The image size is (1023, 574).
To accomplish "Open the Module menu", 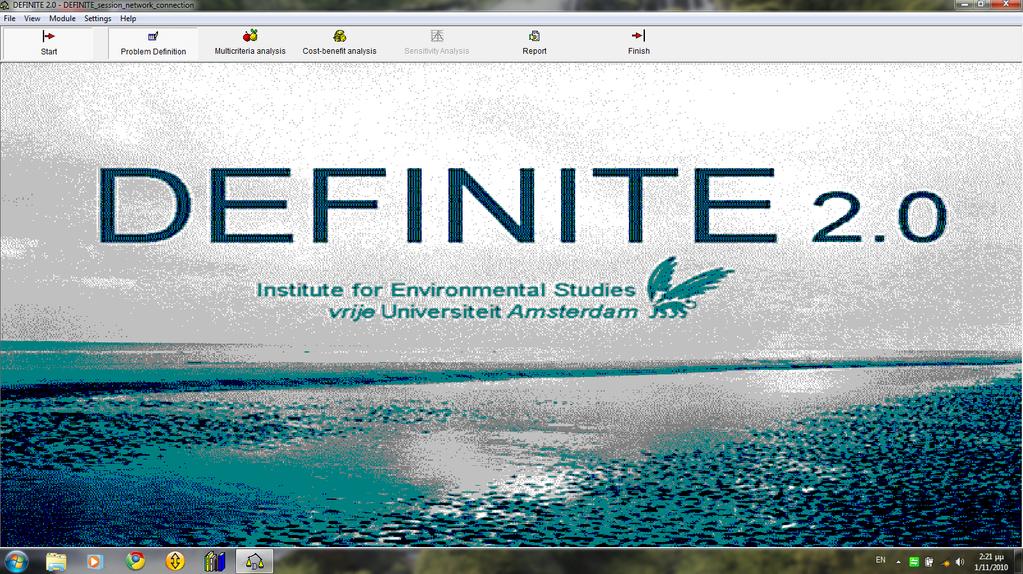I will [x=62, y=18].
